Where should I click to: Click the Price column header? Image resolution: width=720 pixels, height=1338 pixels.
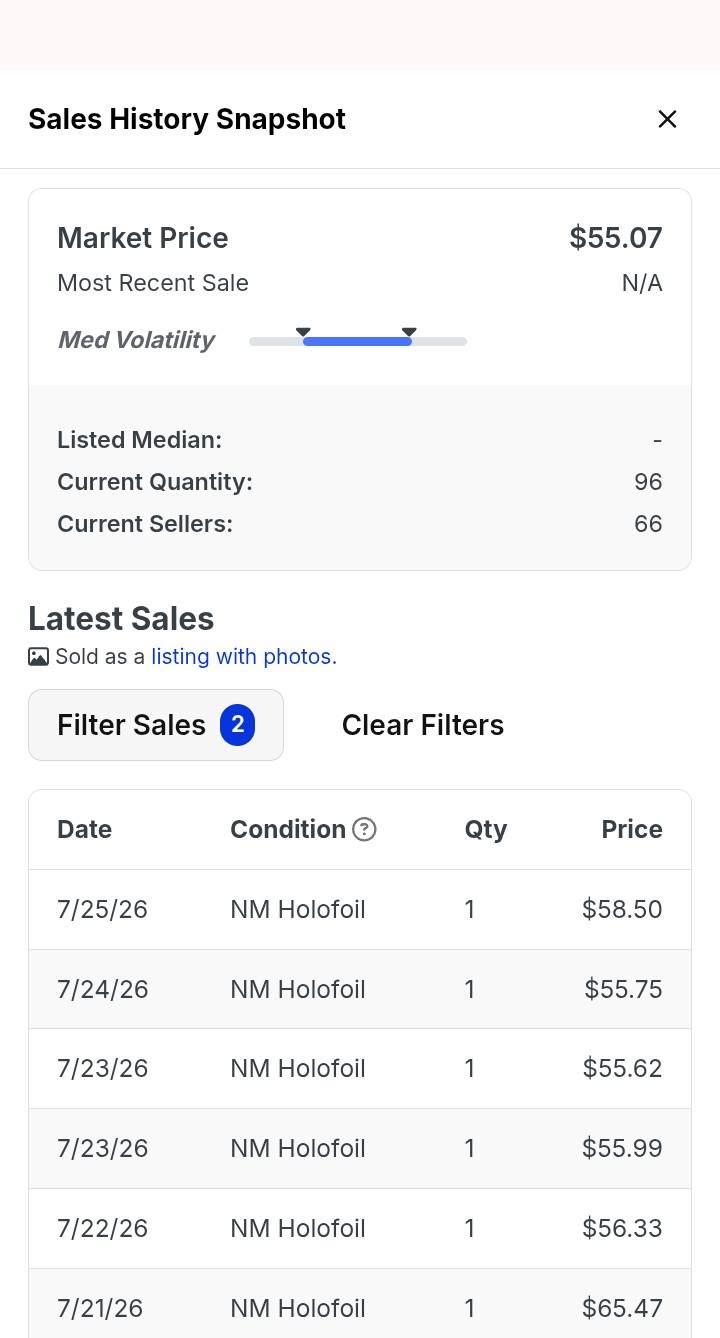point(632,829)
